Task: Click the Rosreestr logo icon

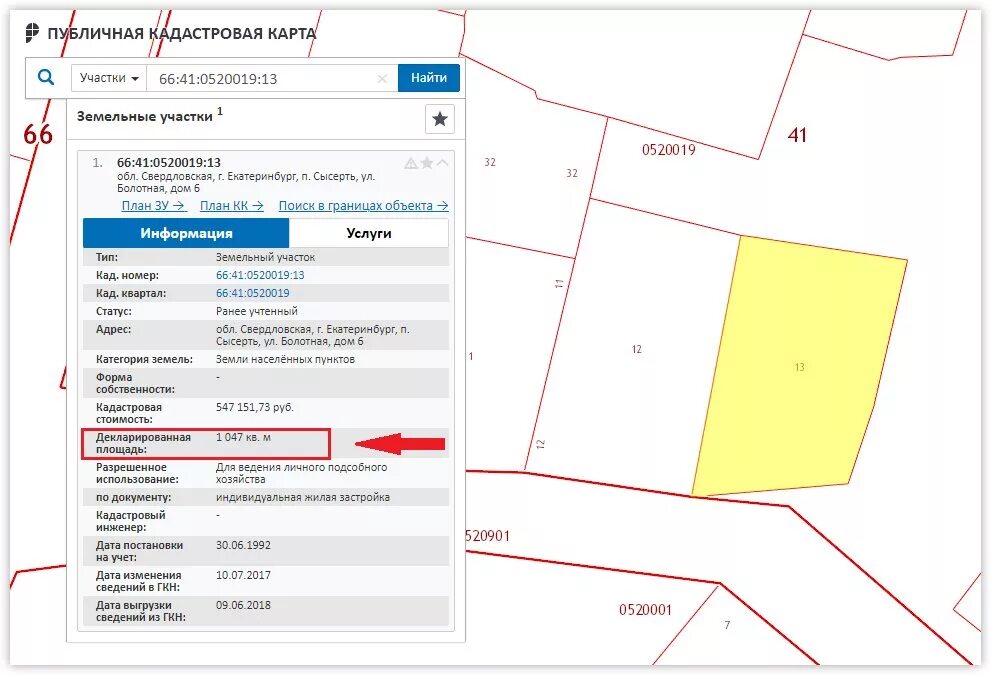Action: click(32, 32)
